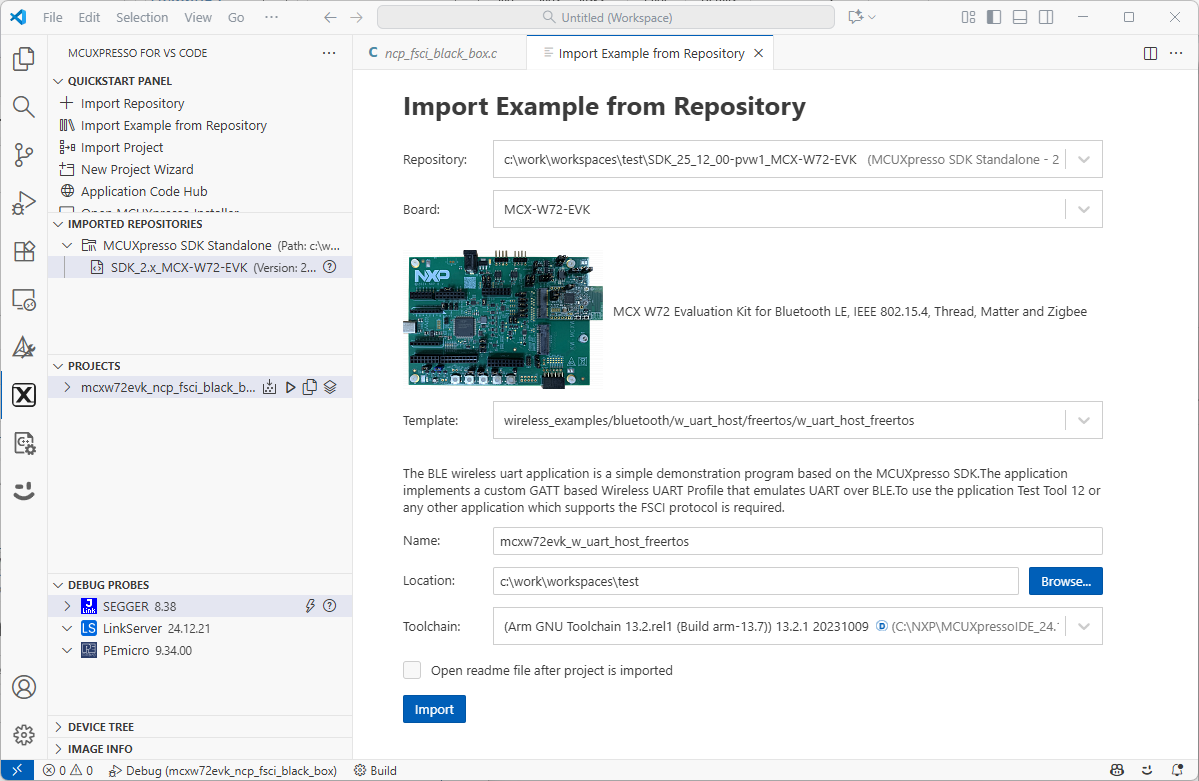
Task: Open the Board dropdown showing MCX-W72-EVK
Action: click(1083, 209)
